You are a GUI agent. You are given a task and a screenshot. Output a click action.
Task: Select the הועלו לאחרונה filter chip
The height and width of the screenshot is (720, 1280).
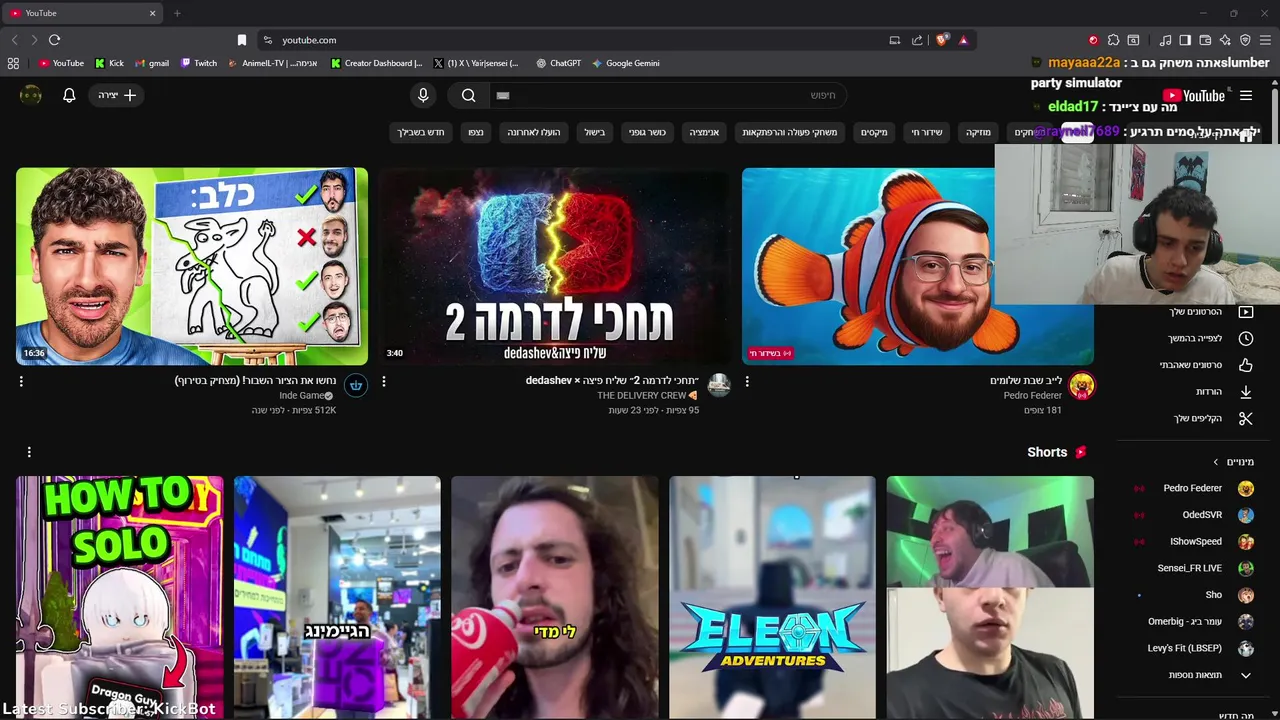pos(533,132)
